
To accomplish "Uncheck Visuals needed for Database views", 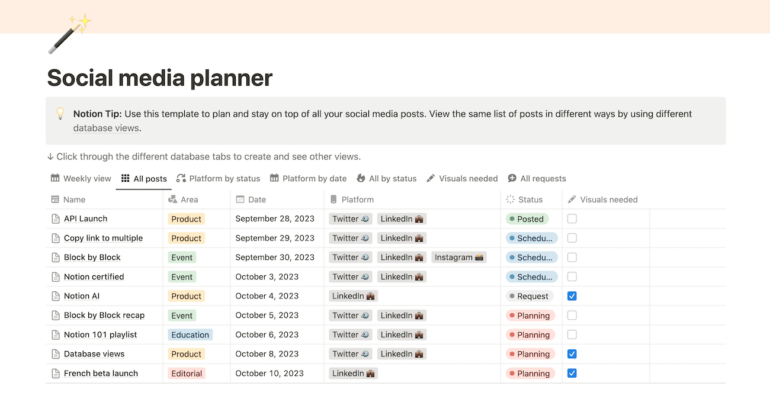I will point(572,354).
